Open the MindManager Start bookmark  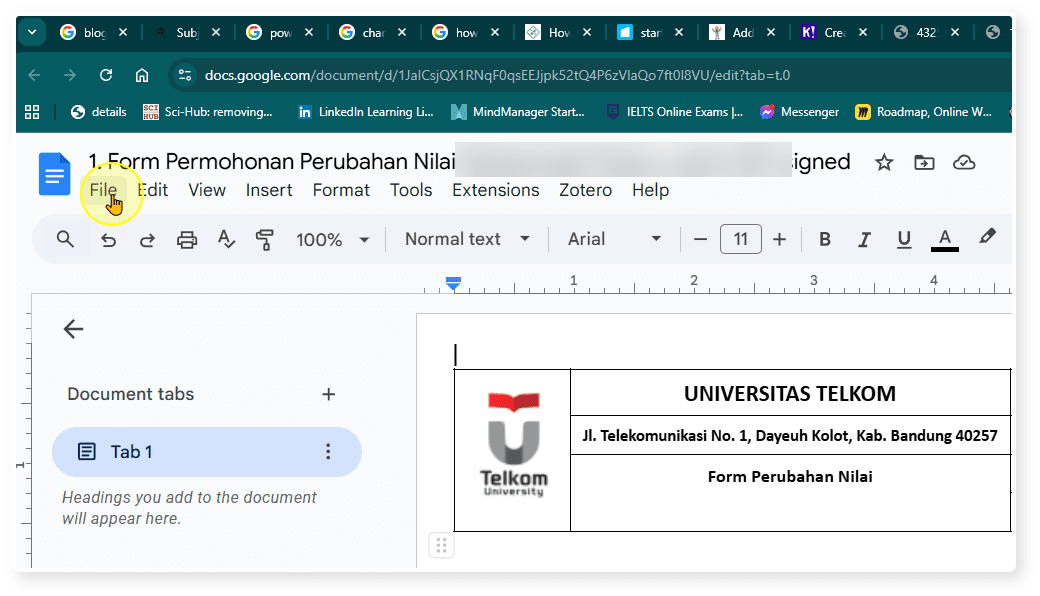[518, 112]
